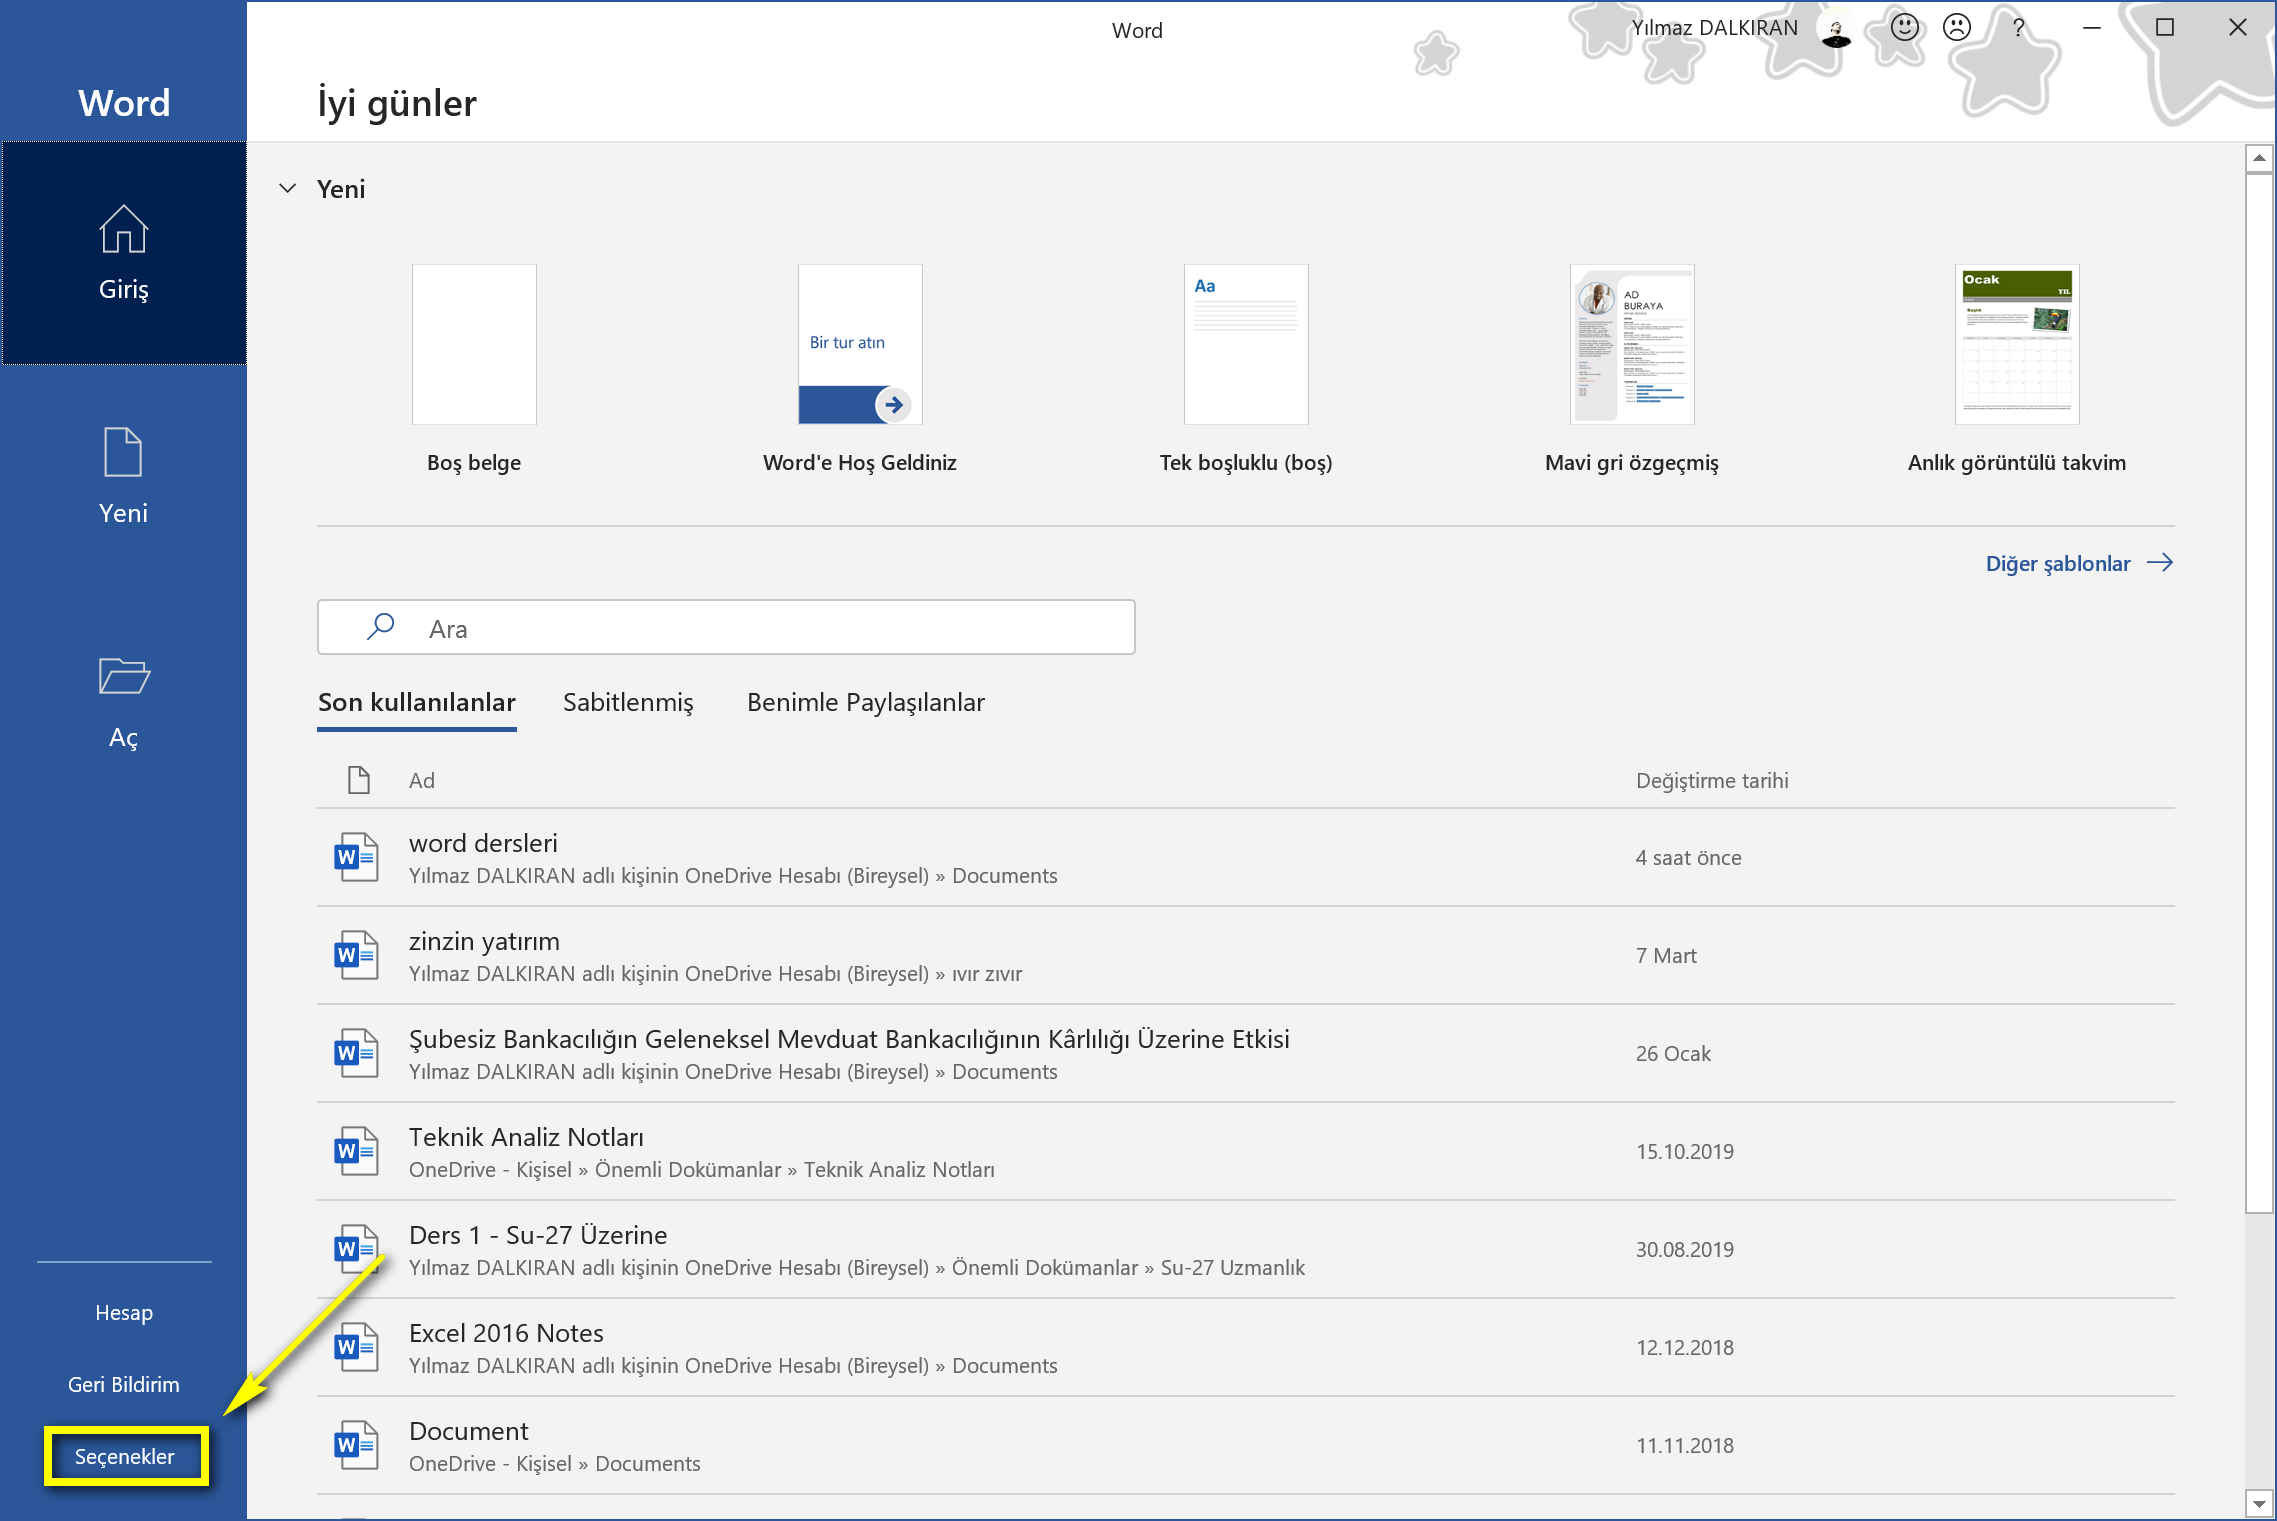Click the Diğer şablonlar link
Viewport: 2277px width, 1521px height.
point(2057,563)
